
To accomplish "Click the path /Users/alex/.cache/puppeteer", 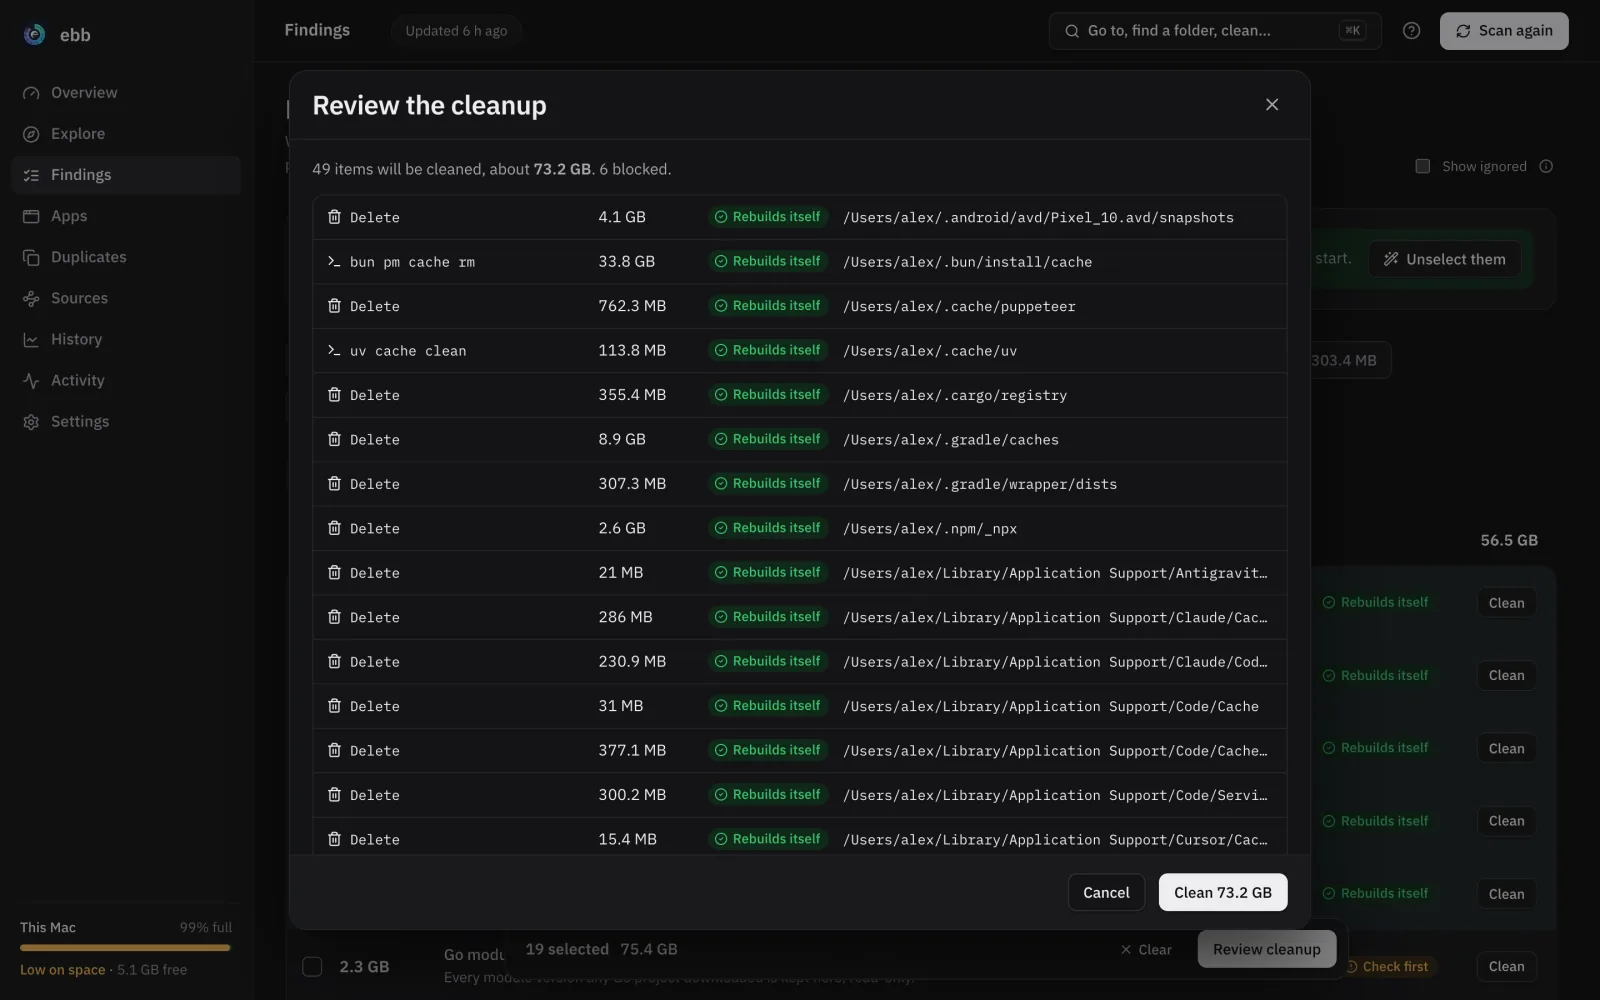I will coord(959,307).
